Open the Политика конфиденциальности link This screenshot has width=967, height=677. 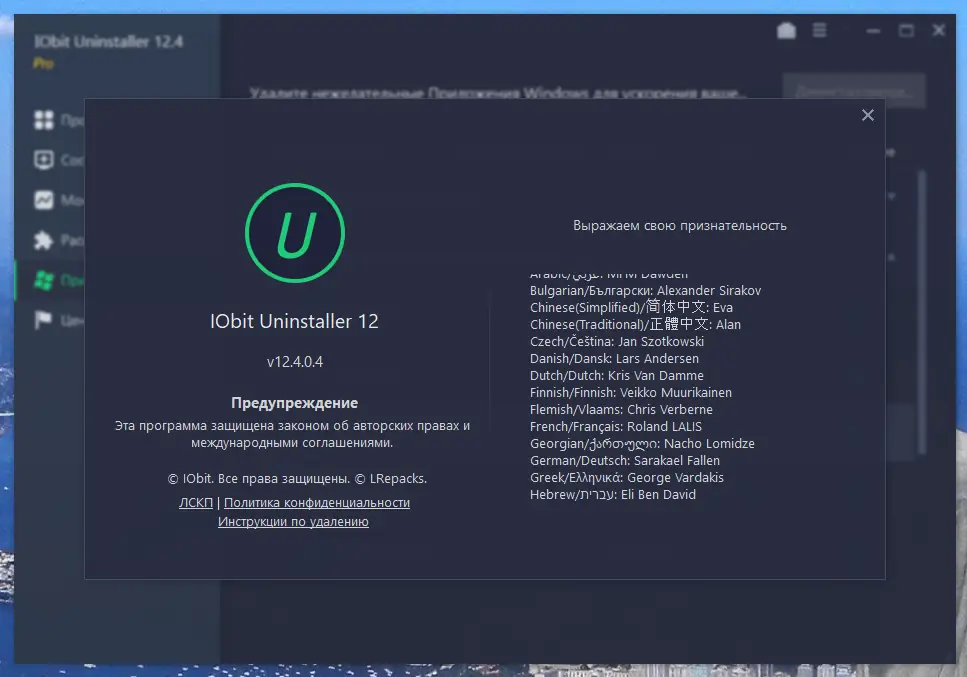[x=317, y=503]
